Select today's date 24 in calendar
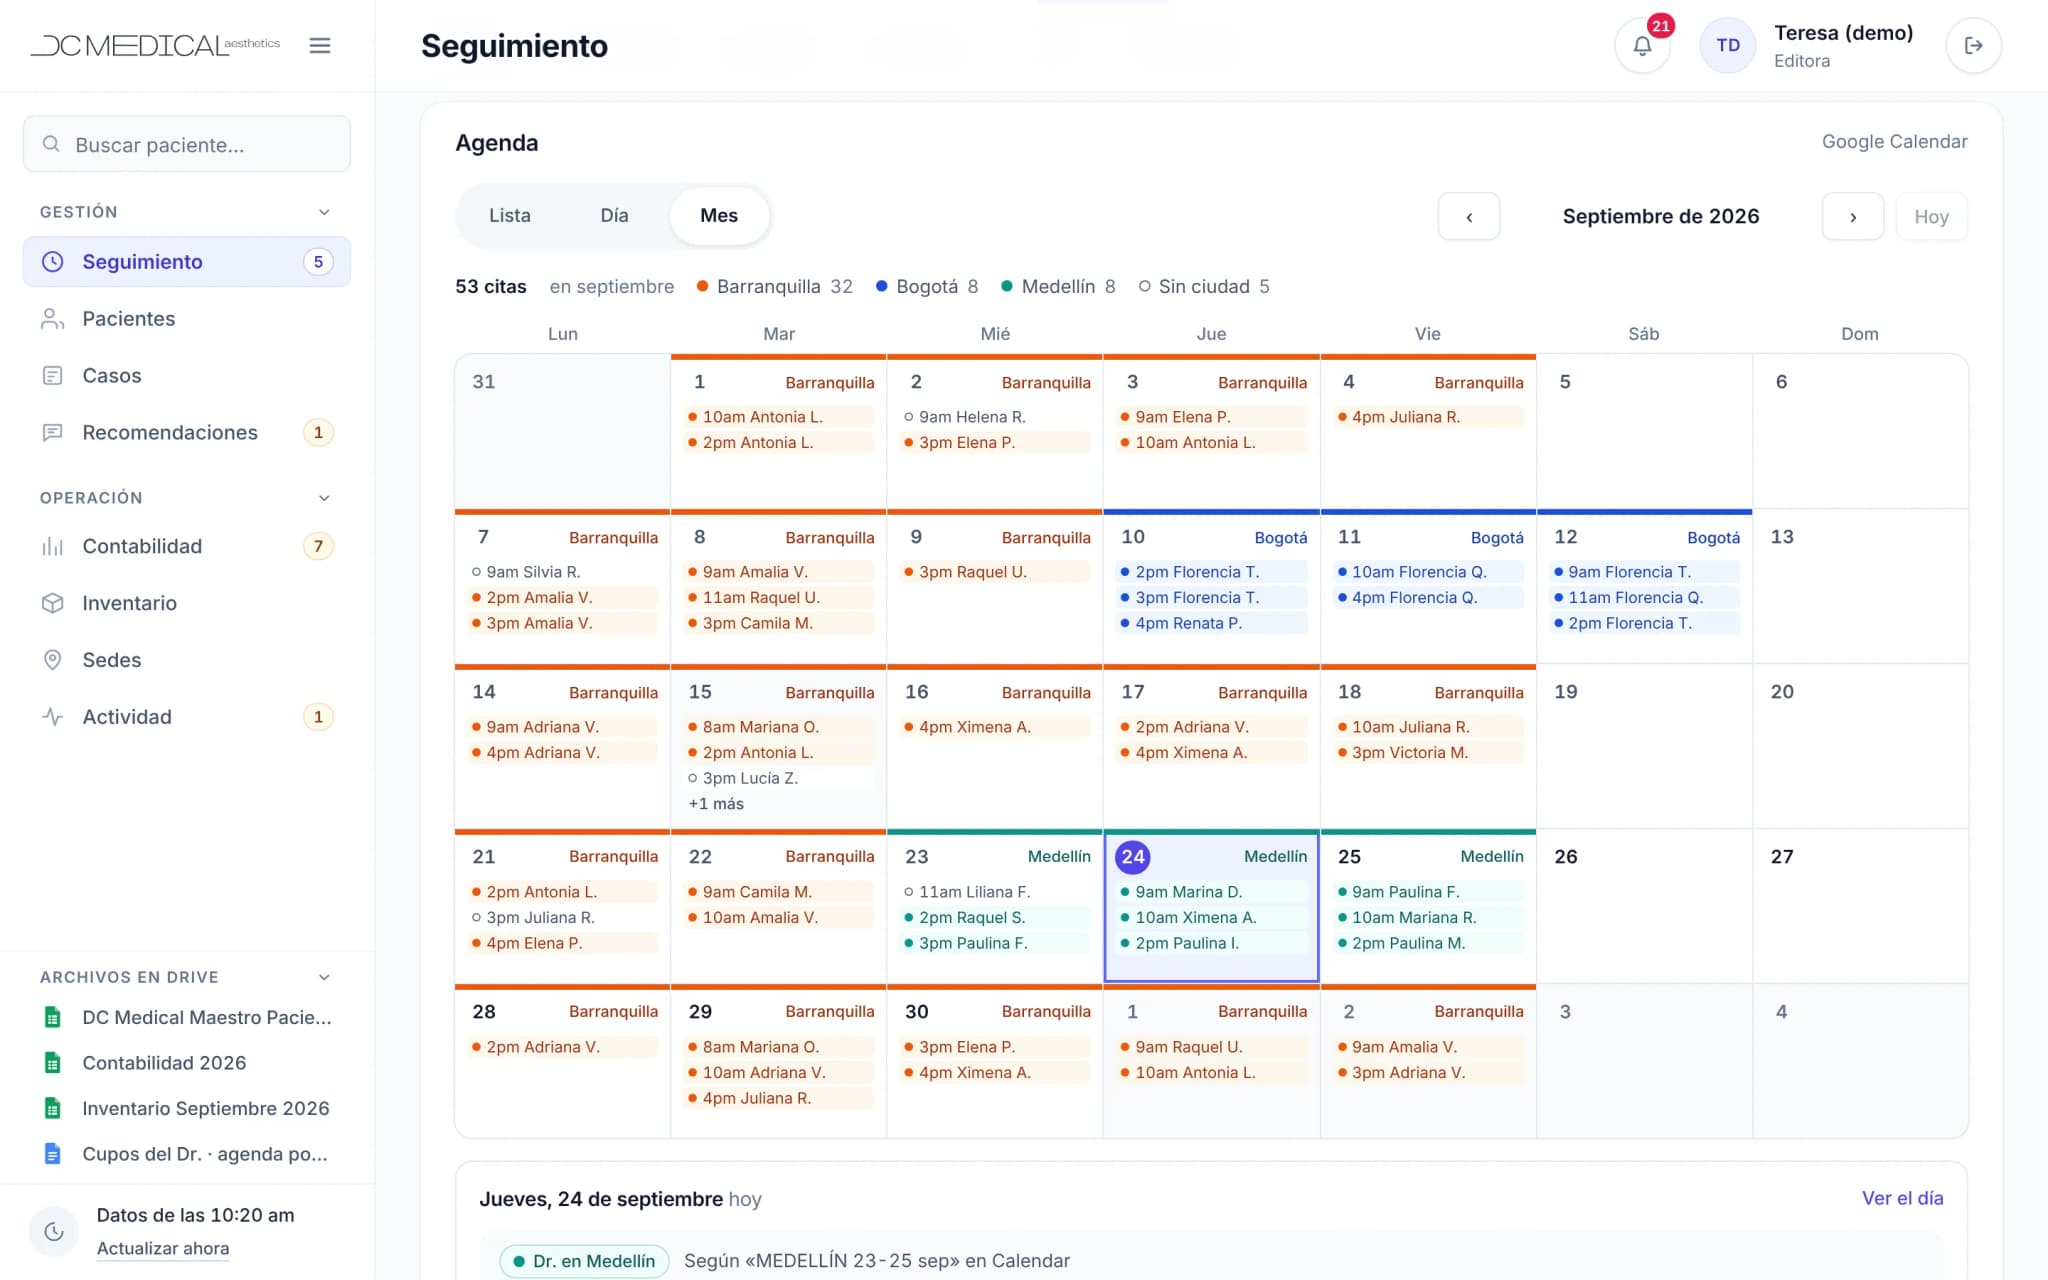2048x1280 pixels. point(1133,857)
